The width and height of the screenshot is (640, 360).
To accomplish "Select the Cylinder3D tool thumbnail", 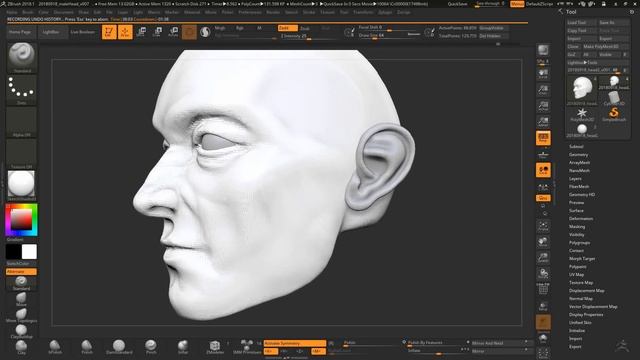I will (x=614, y=98).
